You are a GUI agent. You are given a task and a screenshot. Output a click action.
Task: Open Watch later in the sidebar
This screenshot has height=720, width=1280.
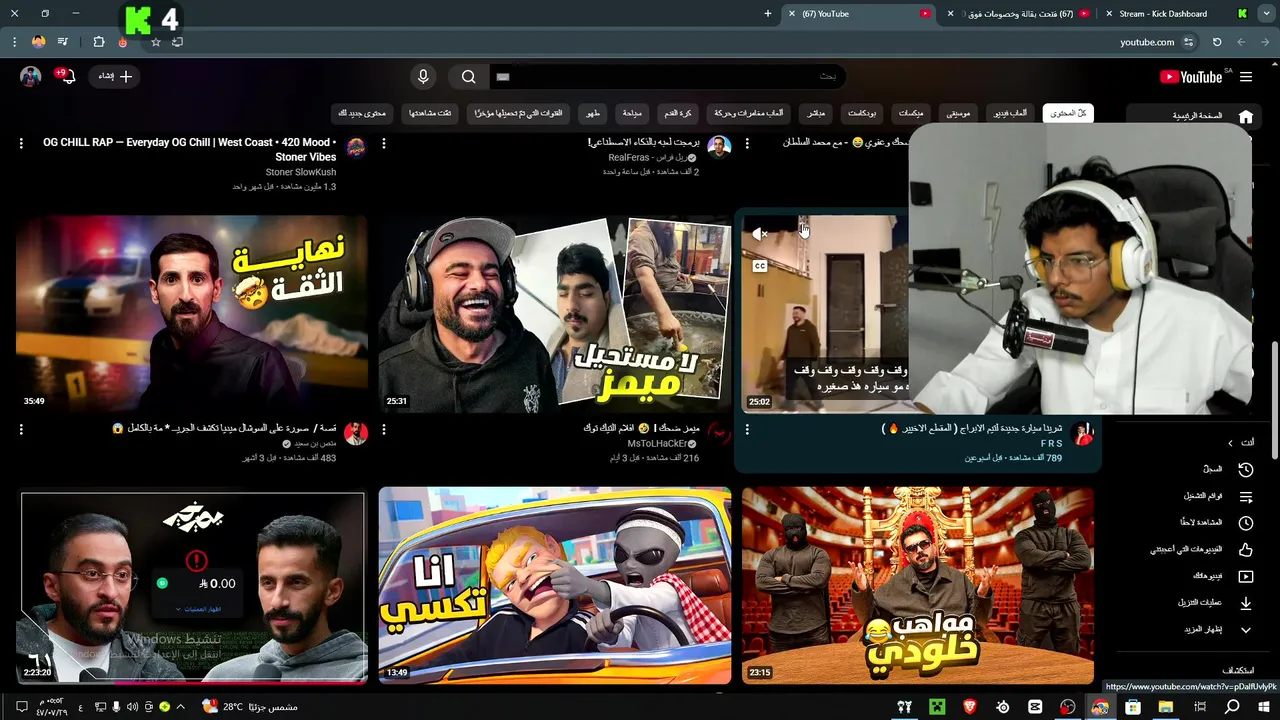[1216, 523]
